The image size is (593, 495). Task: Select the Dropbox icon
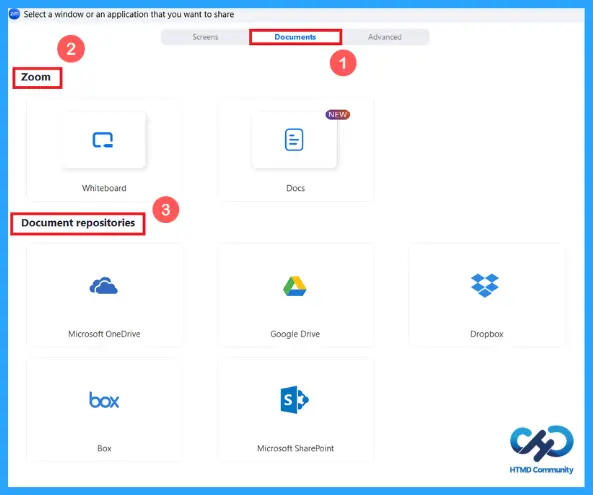pos(485,285)
